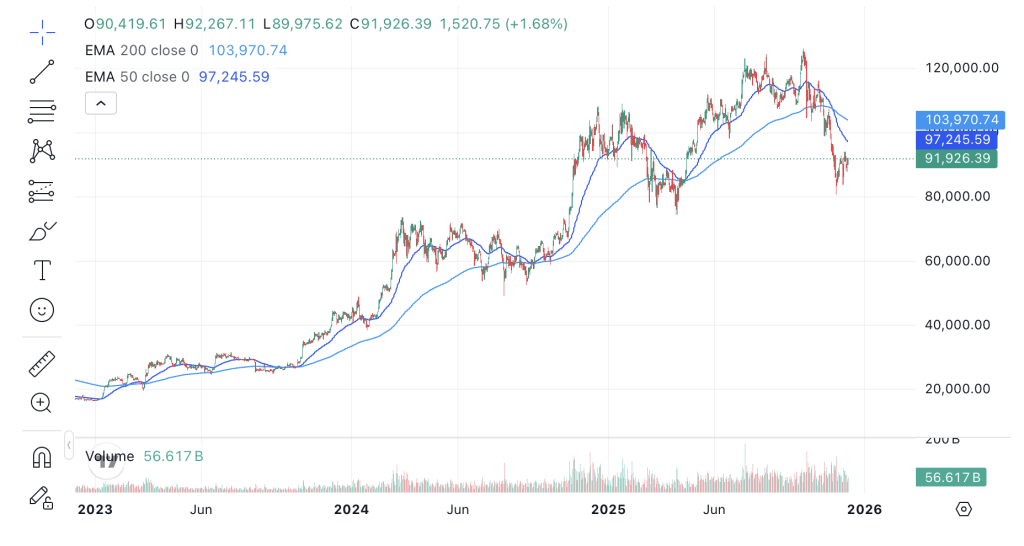Toggle magnet mode for drawings
1024x546 pixels.
point(42,457)
